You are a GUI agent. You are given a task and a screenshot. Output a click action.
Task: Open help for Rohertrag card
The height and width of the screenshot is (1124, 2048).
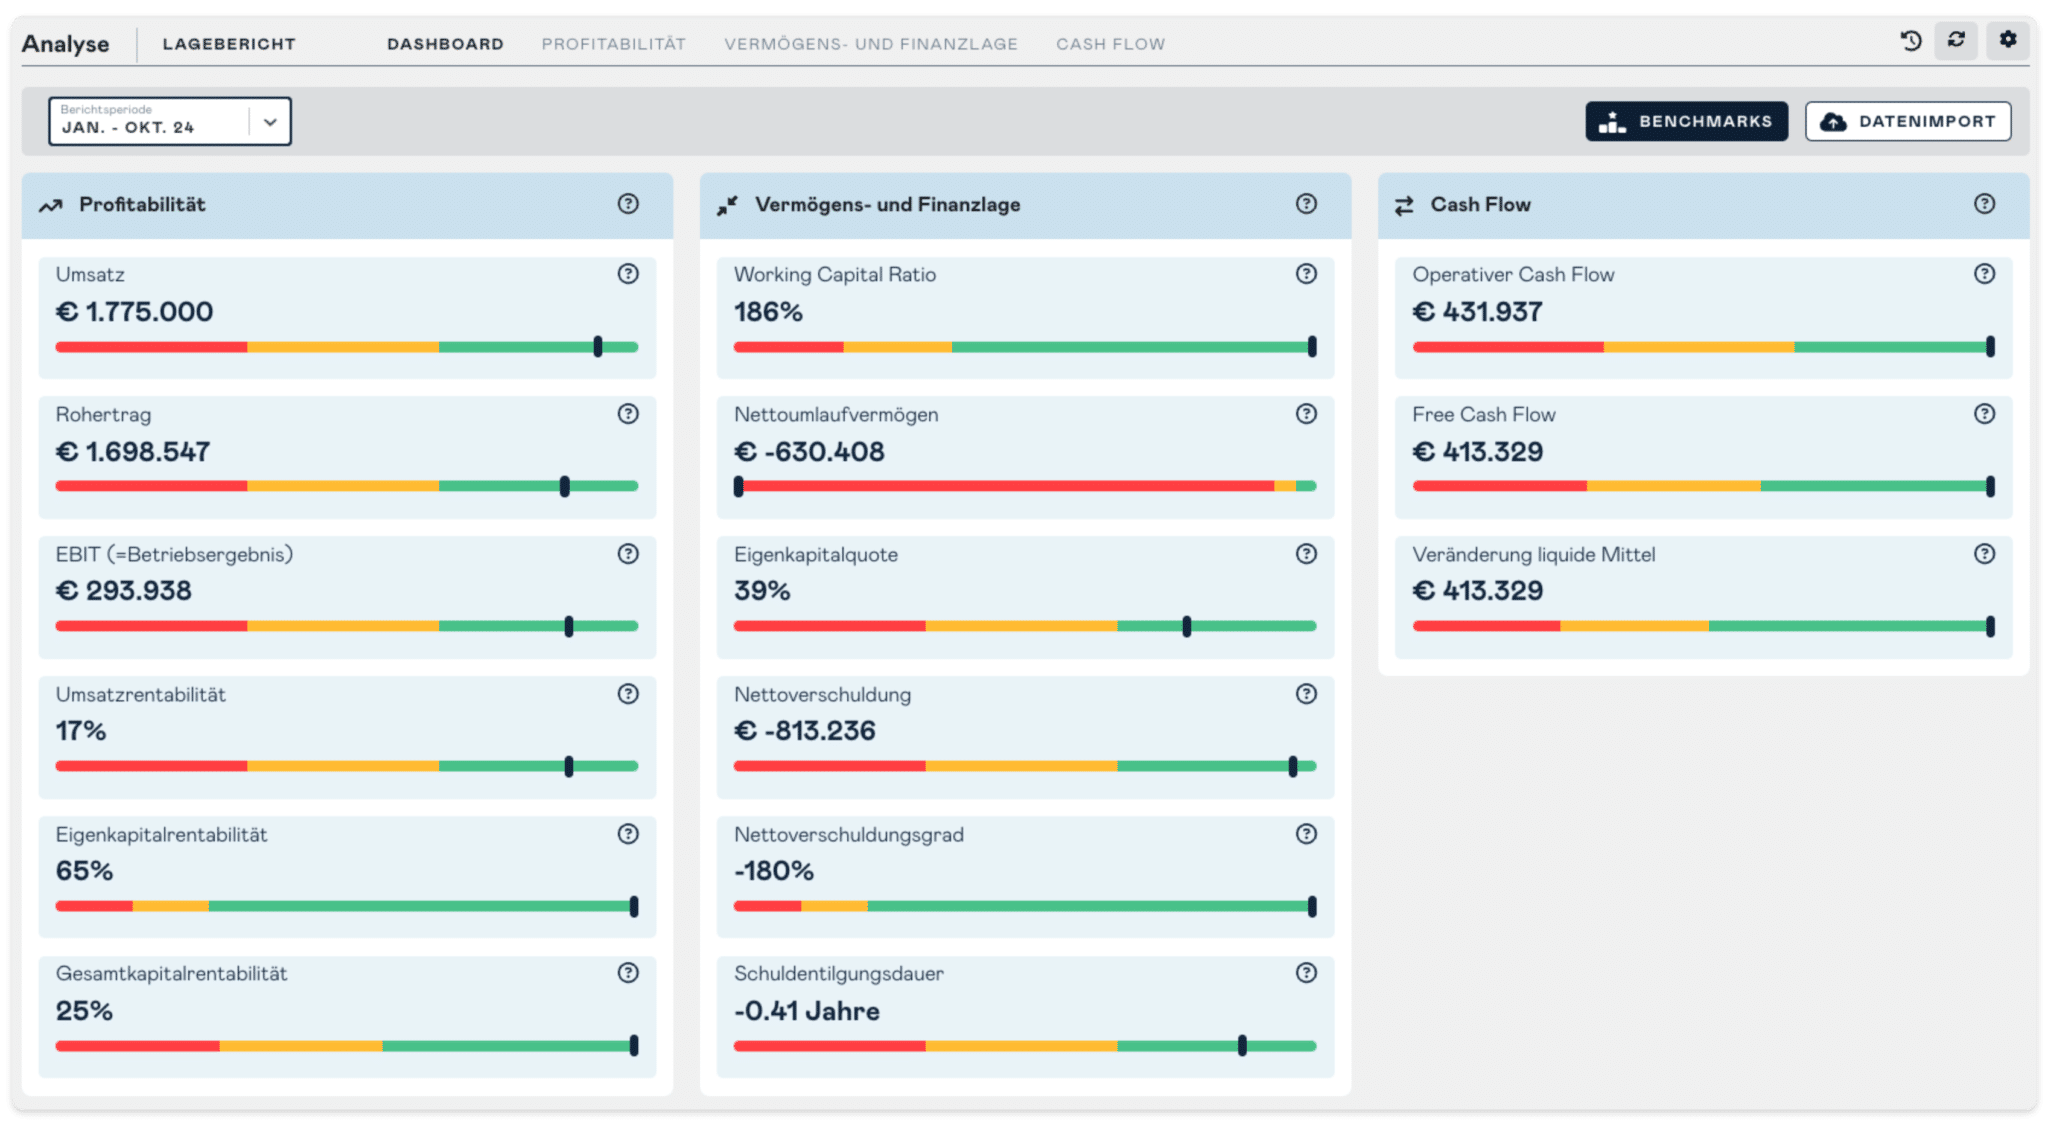(x=628, y=414)
